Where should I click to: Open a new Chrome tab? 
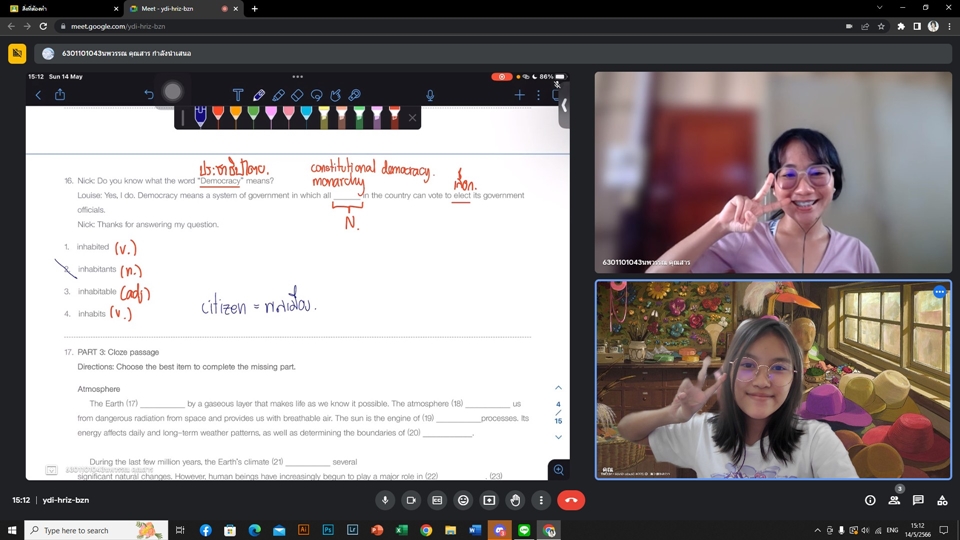coord(255,9)
